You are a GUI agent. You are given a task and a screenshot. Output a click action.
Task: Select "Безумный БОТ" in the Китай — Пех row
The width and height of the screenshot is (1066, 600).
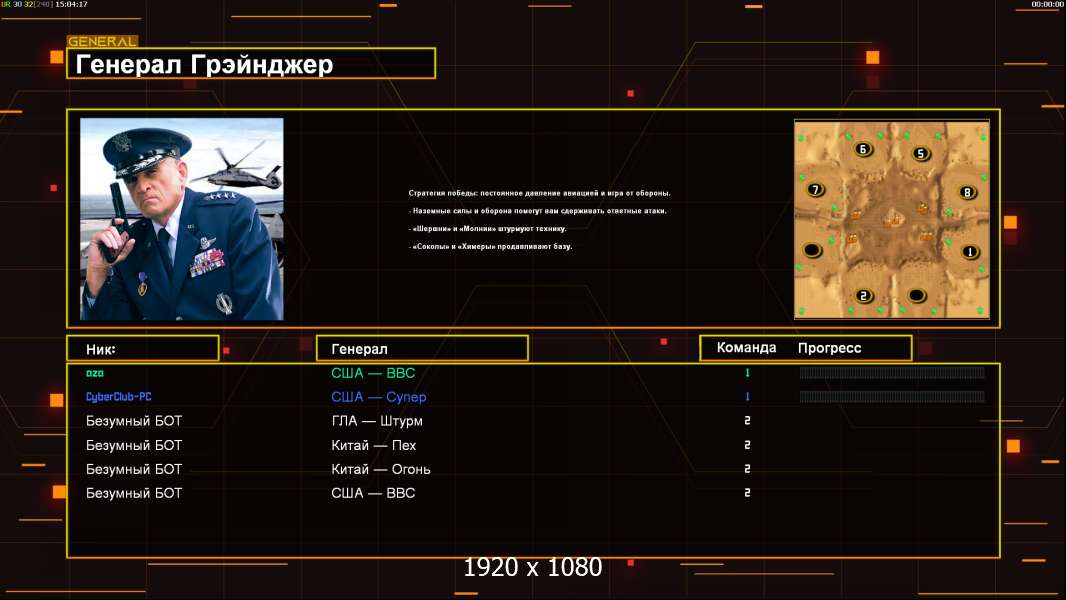click(134, 445)
